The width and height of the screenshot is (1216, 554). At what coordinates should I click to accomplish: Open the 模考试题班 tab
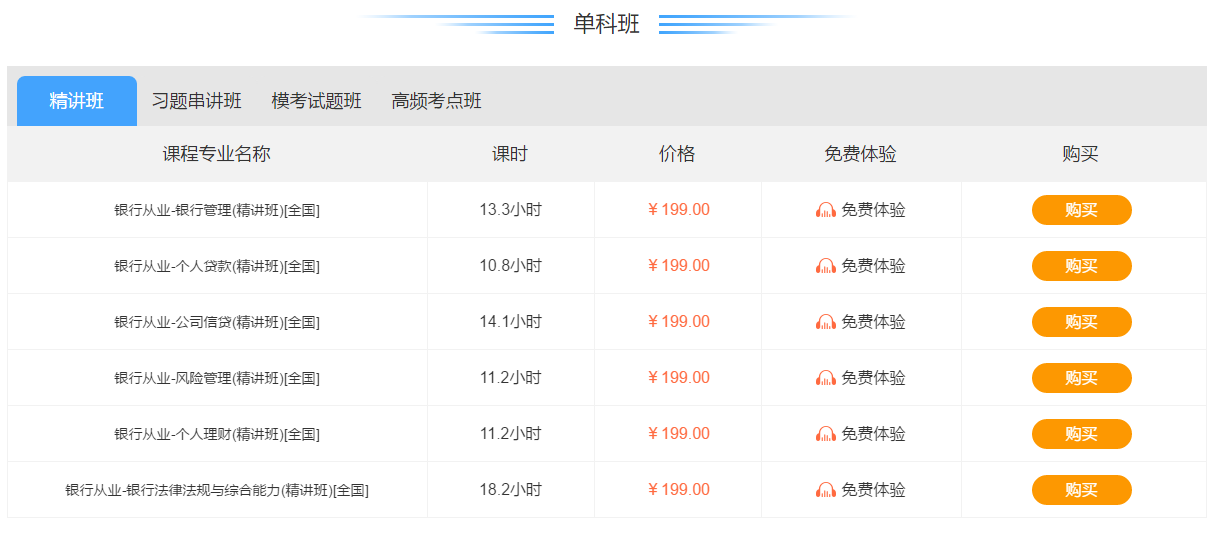(x=317, y=101)
